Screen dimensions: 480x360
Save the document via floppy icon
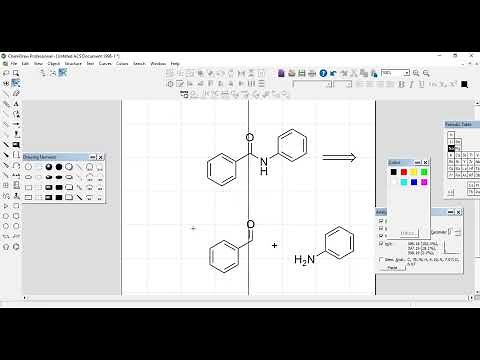click(x=302, y=73)
